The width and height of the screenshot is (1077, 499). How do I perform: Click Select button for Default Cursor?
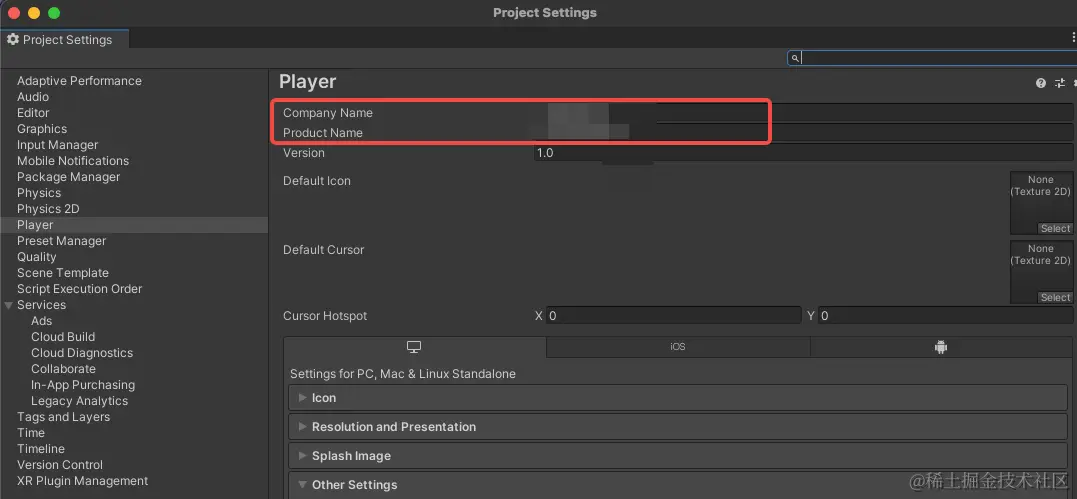click(x=1055, y=298)
